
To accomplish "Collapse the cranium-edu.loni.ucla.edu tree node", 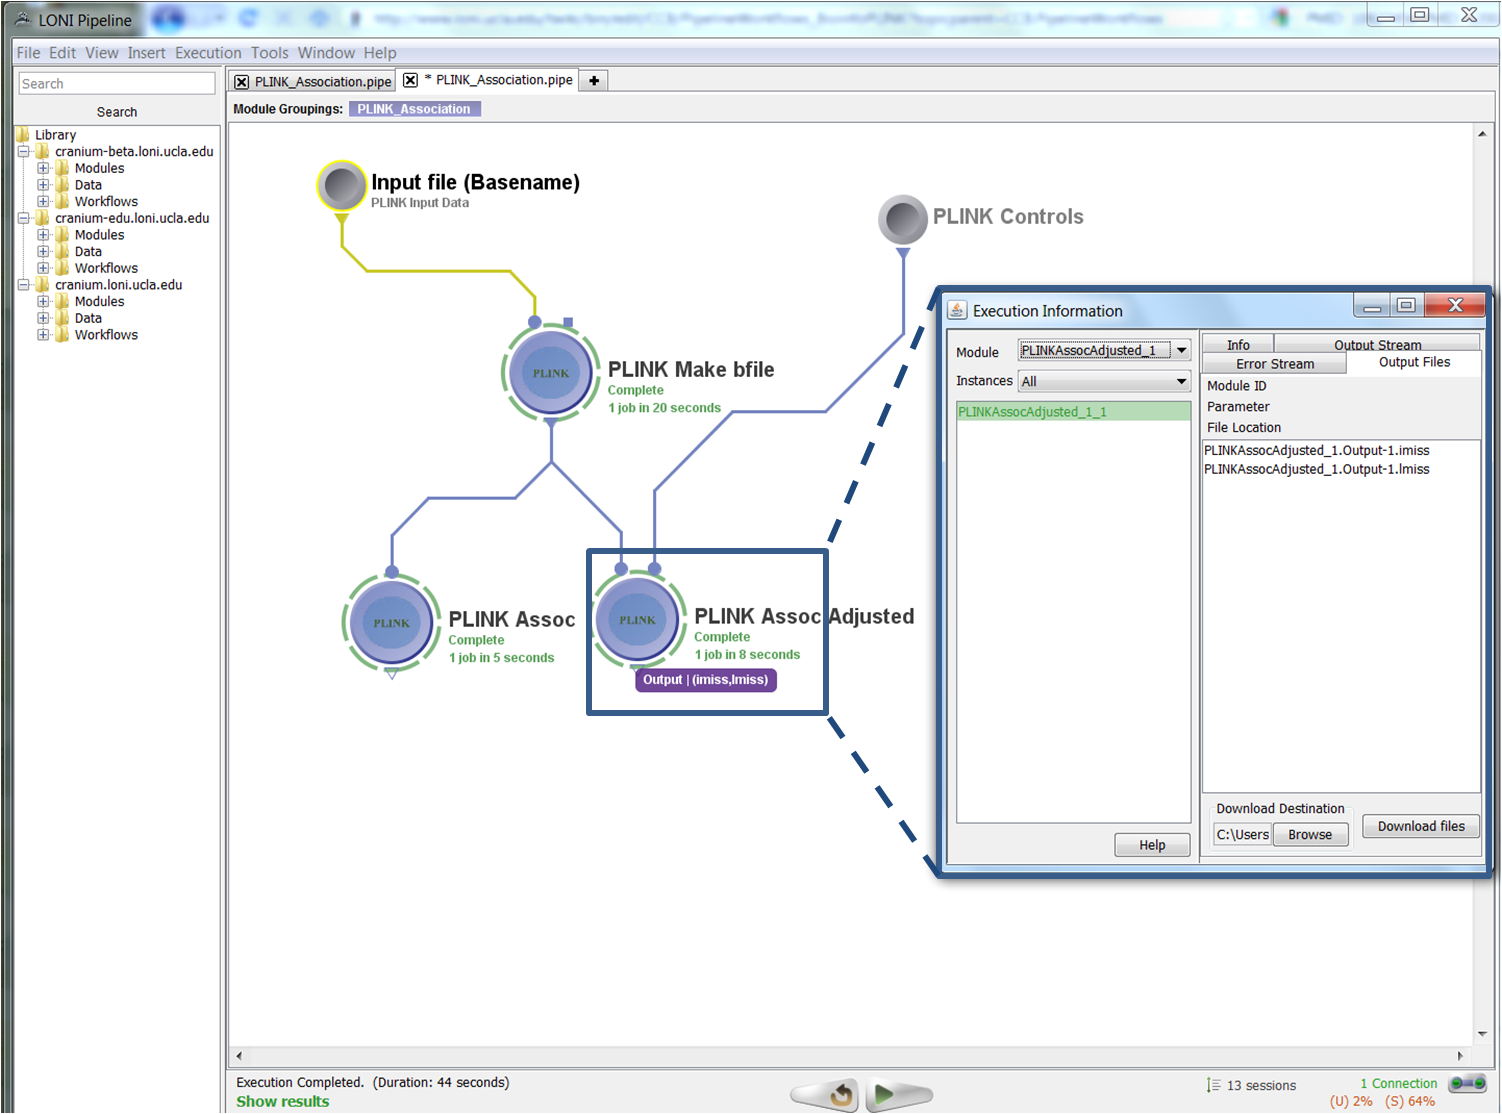I will coord(24,218).
